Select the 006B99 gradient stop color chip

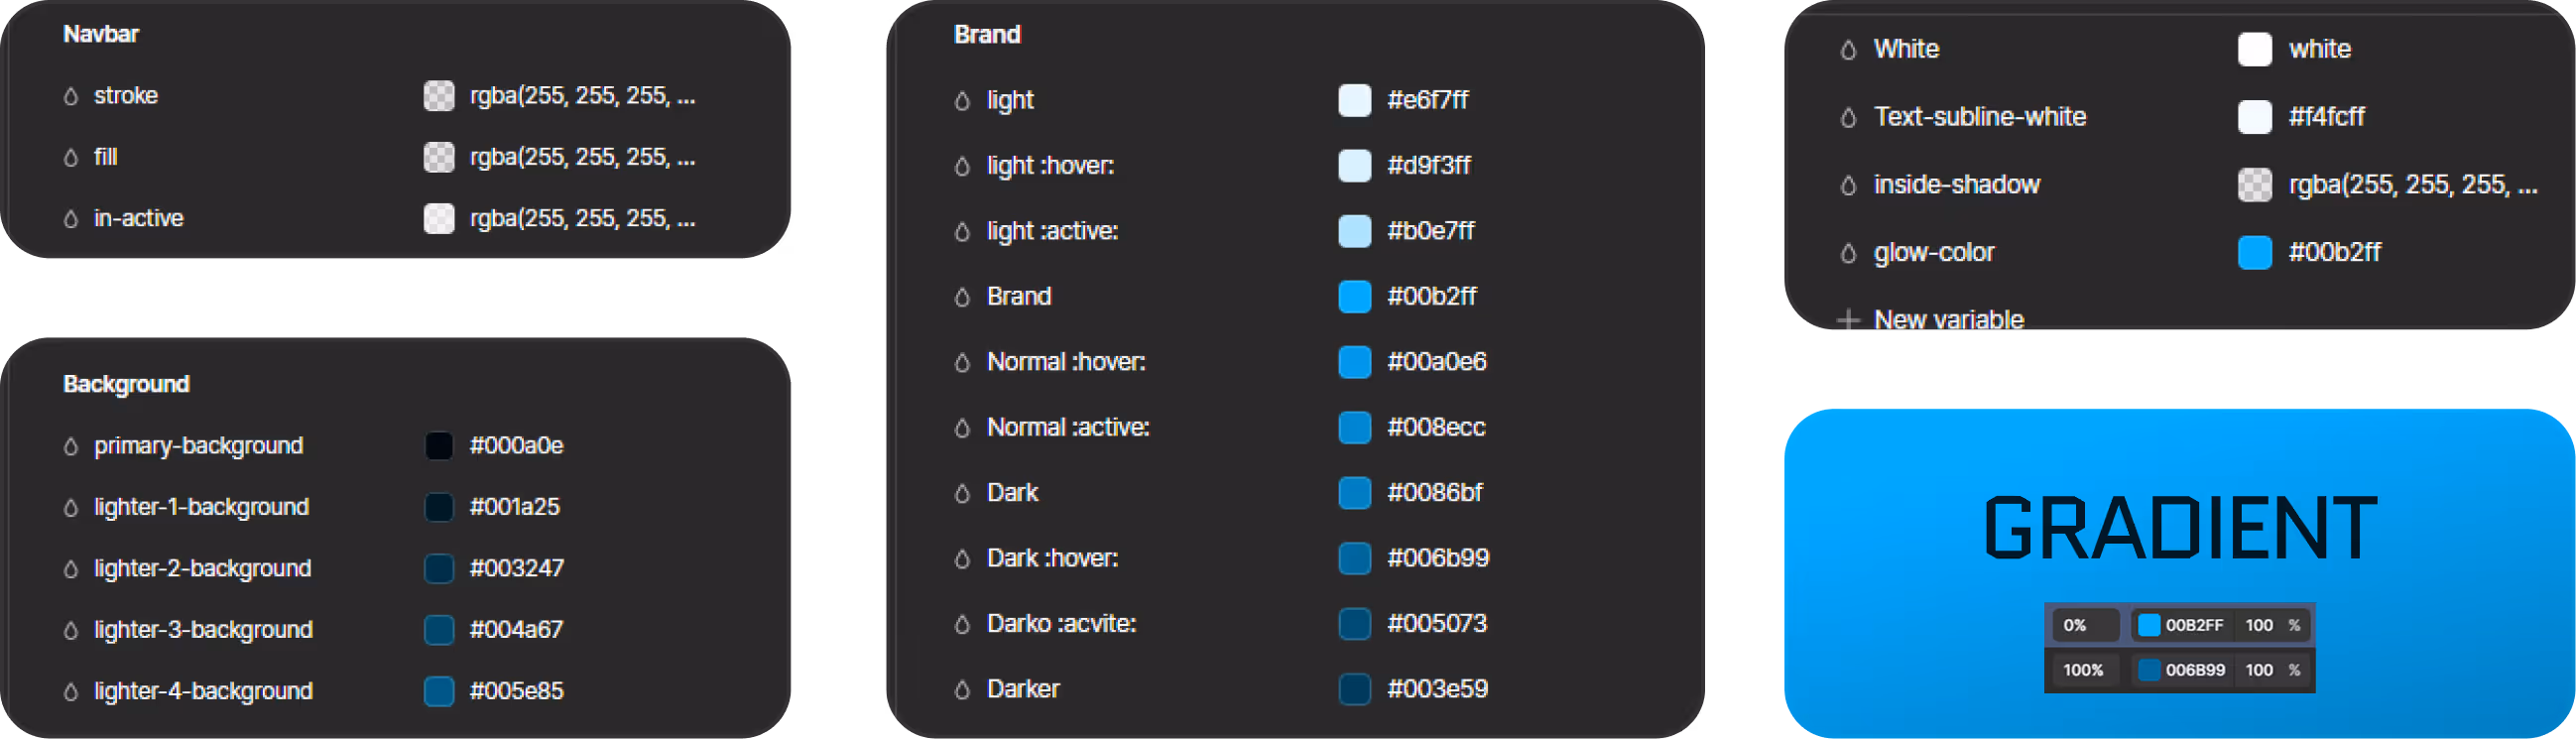2148,670
